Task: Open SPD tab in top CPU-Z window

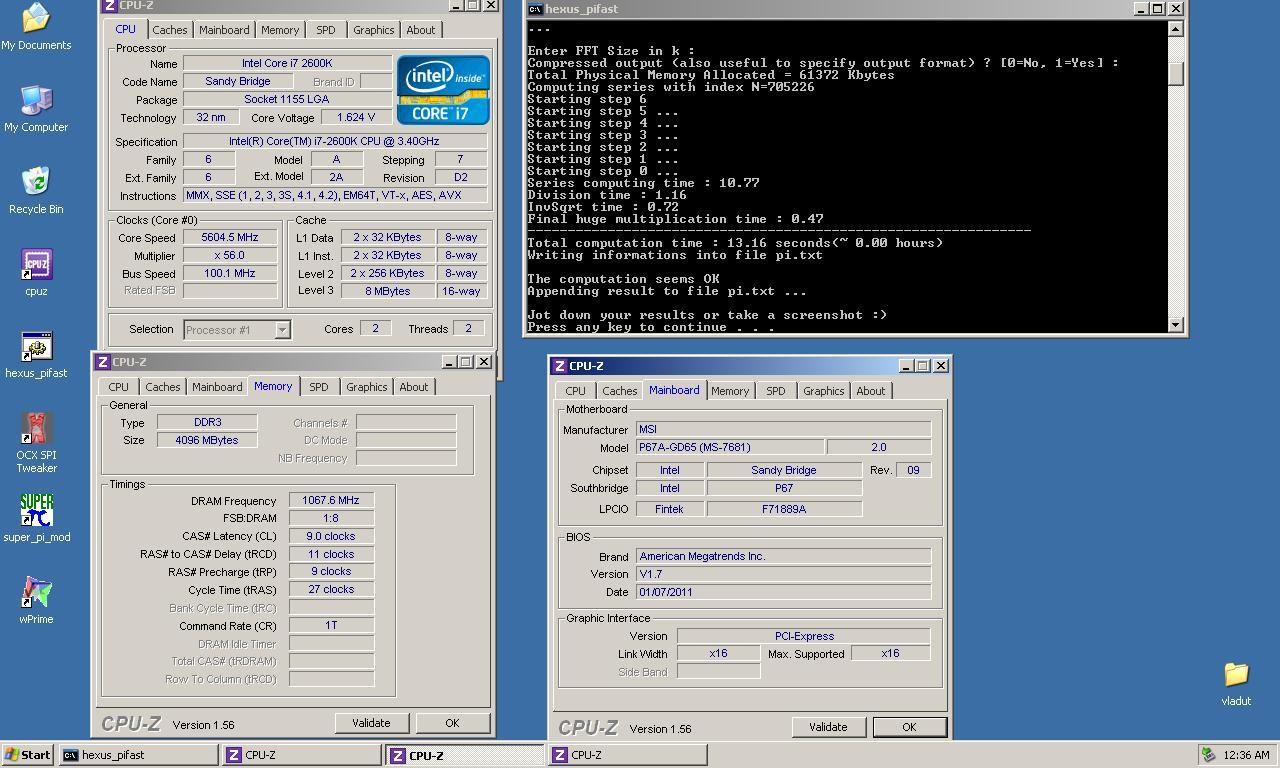Action: (326, 30)
